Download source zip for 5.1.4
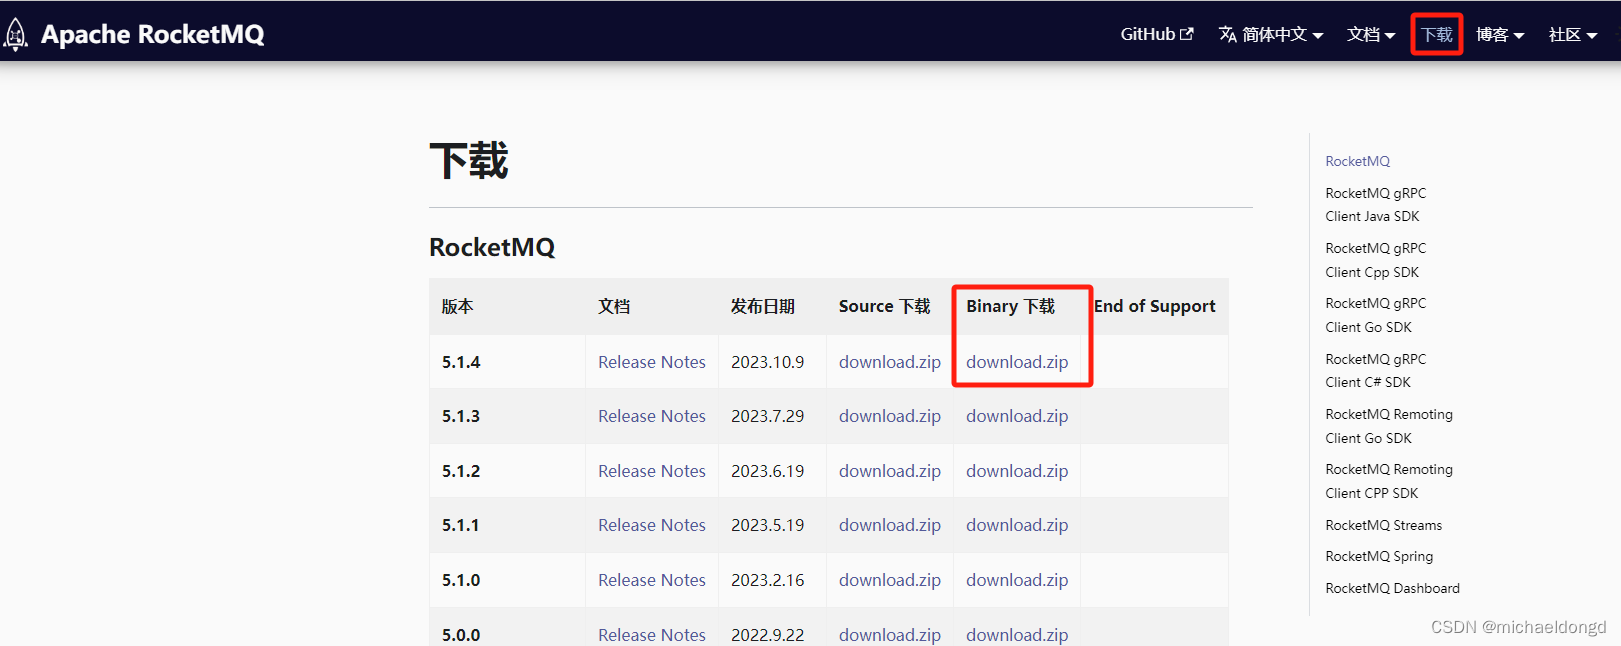This screenshot has height=646, width=1621. (x=890, y=362)
